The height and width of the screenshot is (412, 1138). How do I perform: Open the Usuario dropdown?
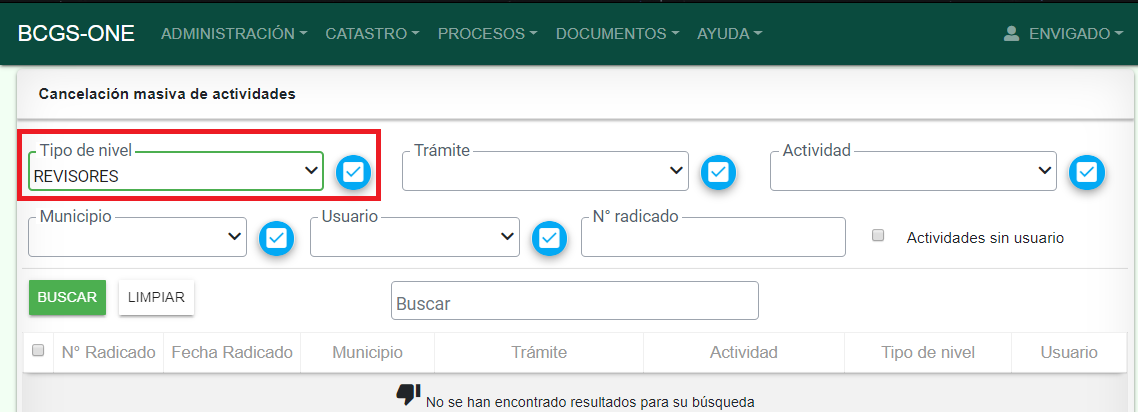click(x=414, y=238)
